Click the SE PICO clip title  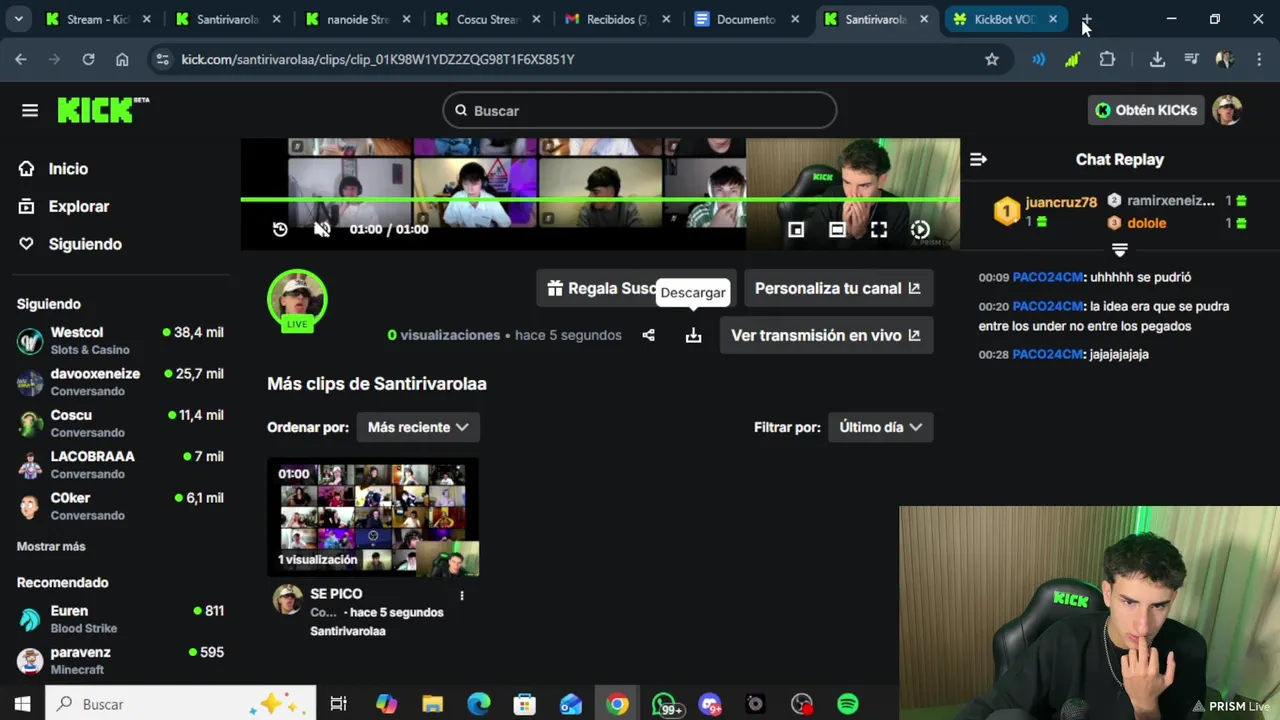(336, 594)
